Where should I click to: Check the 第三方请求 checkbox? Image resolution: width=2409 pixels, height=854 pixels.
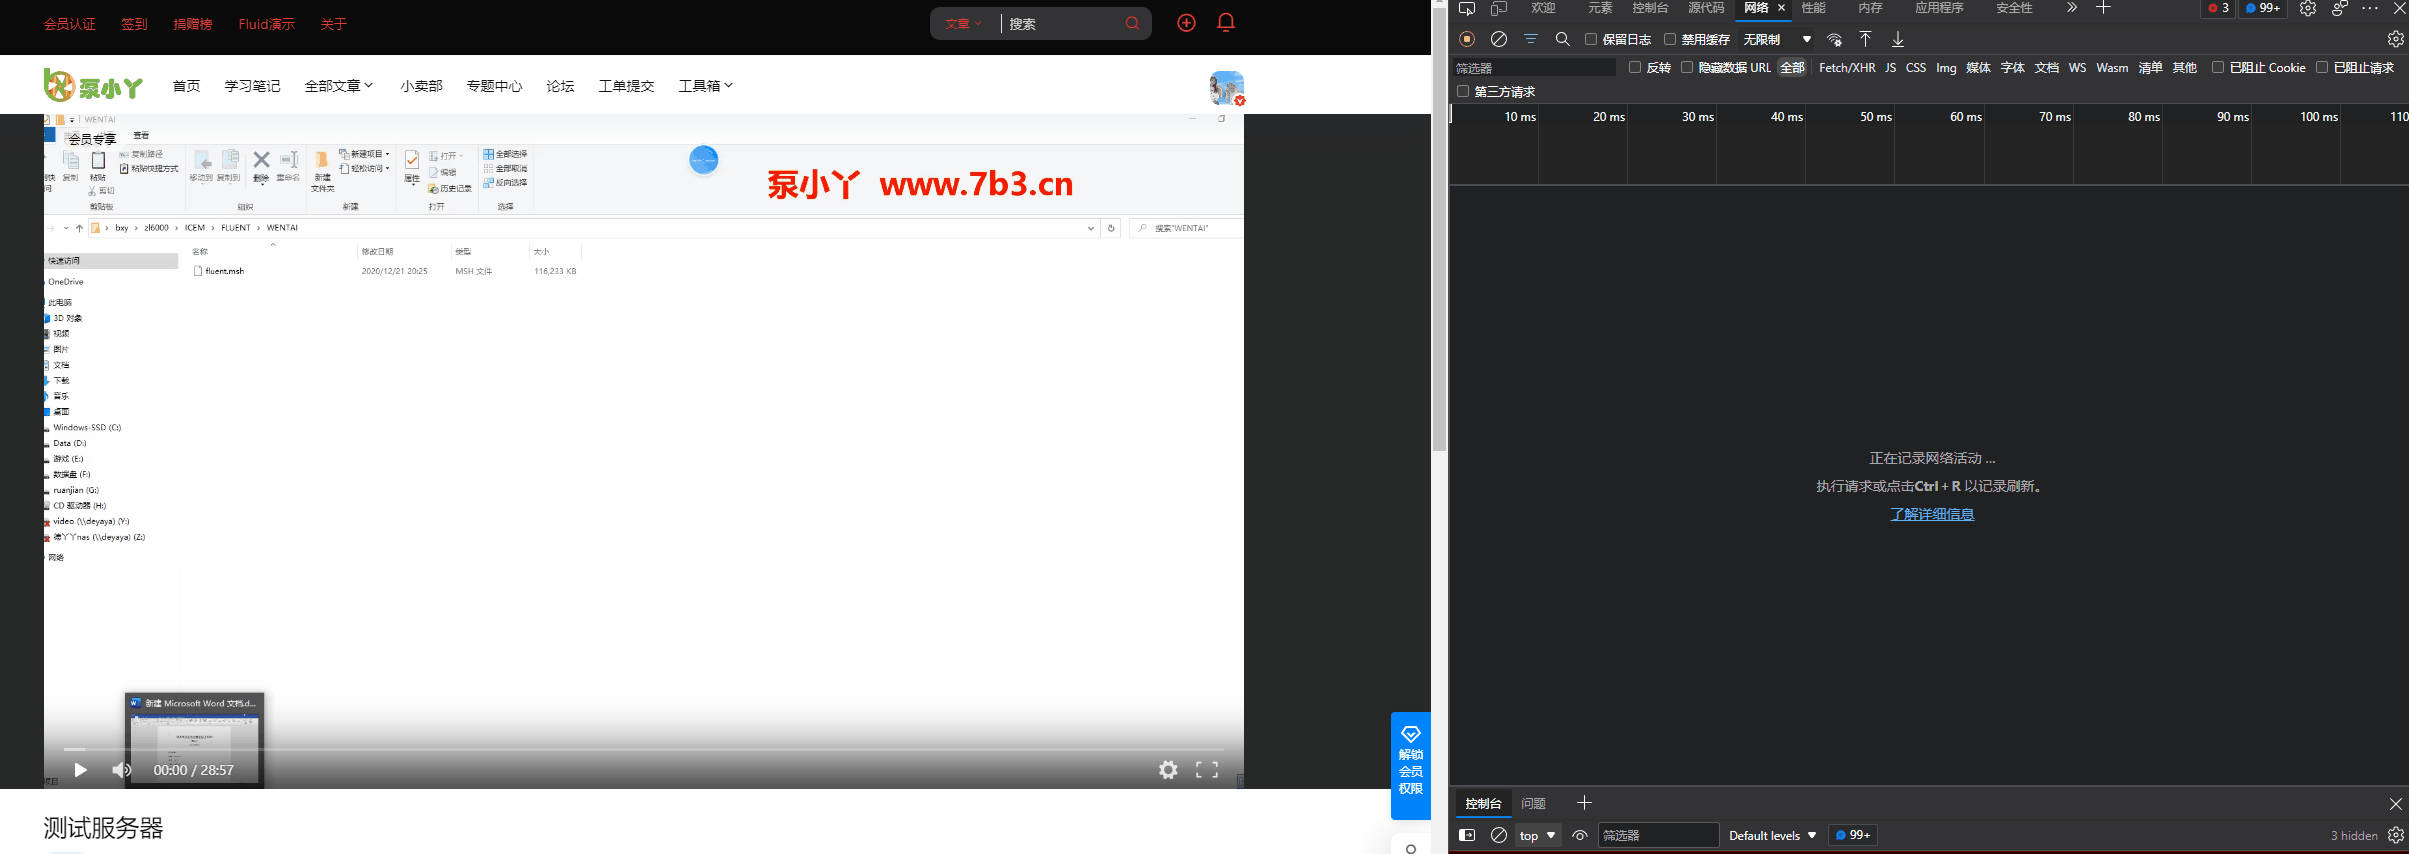(x=1463, y=91)
